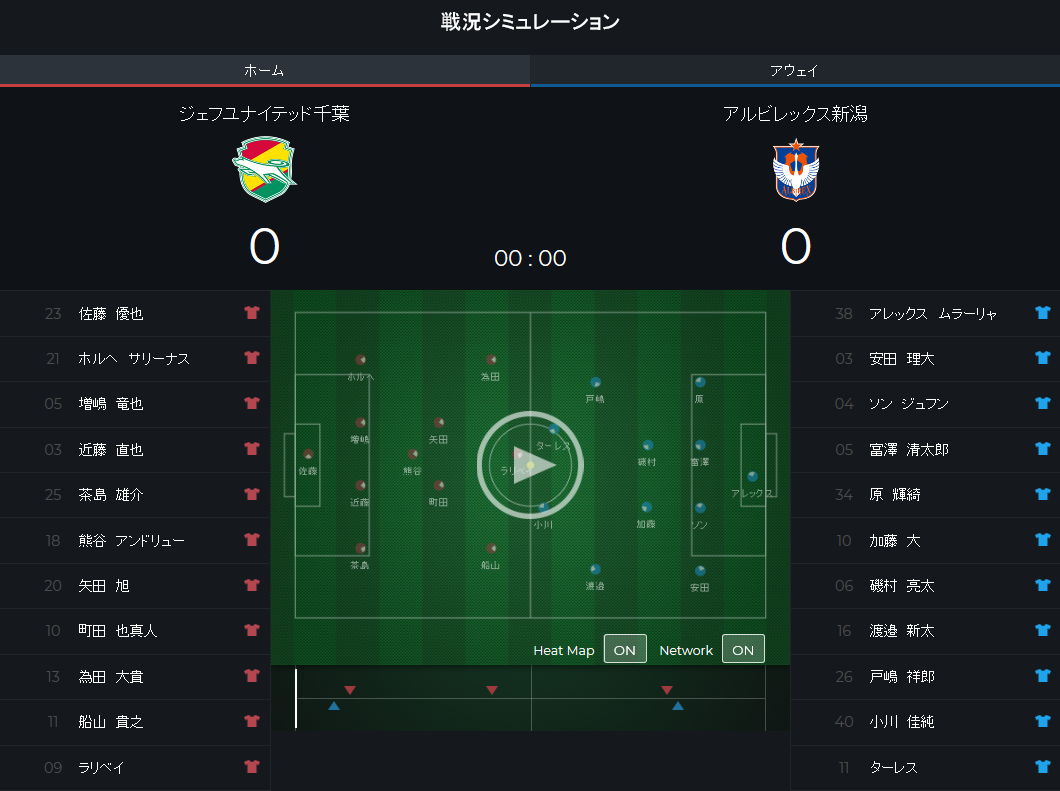Click the JEF United Chiba team crest
Image resolution: width=1060 pixels, height=791 pixels.
pyautogui.click(x=264, y=170)
